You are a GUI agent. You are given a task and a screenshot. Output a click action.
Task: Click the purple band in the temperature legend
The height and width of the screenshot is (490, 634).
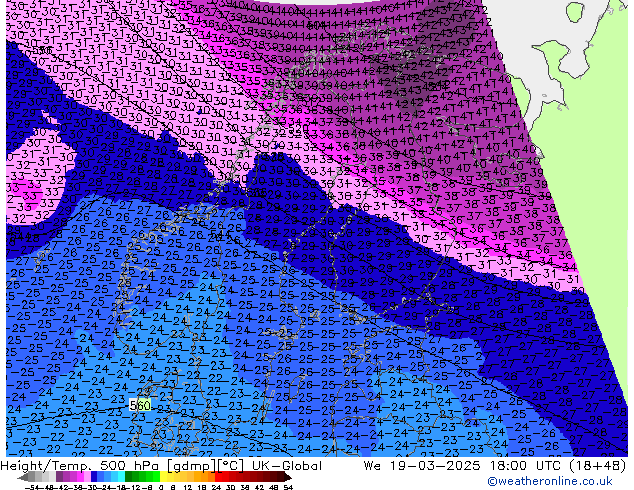tap(66, 477)
